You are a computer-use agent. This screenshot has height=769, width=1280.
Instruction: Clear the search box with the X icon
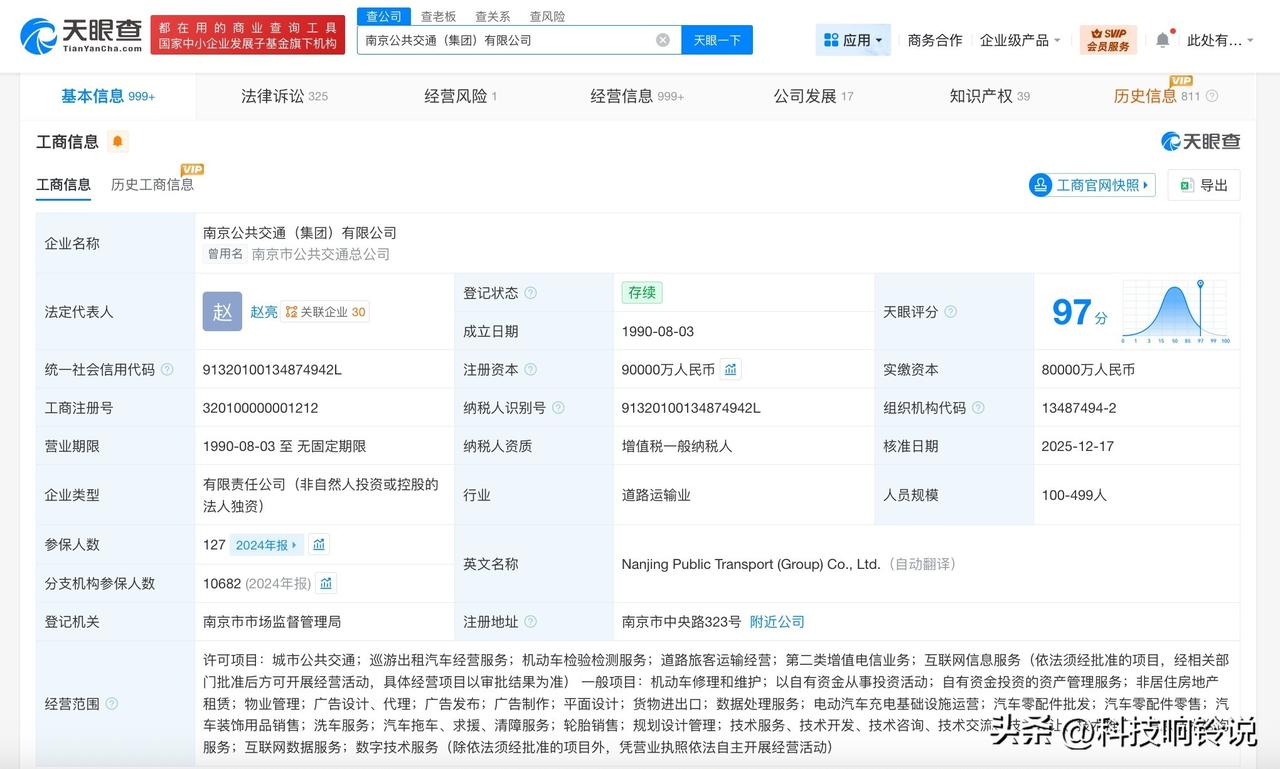click(662, 39)
